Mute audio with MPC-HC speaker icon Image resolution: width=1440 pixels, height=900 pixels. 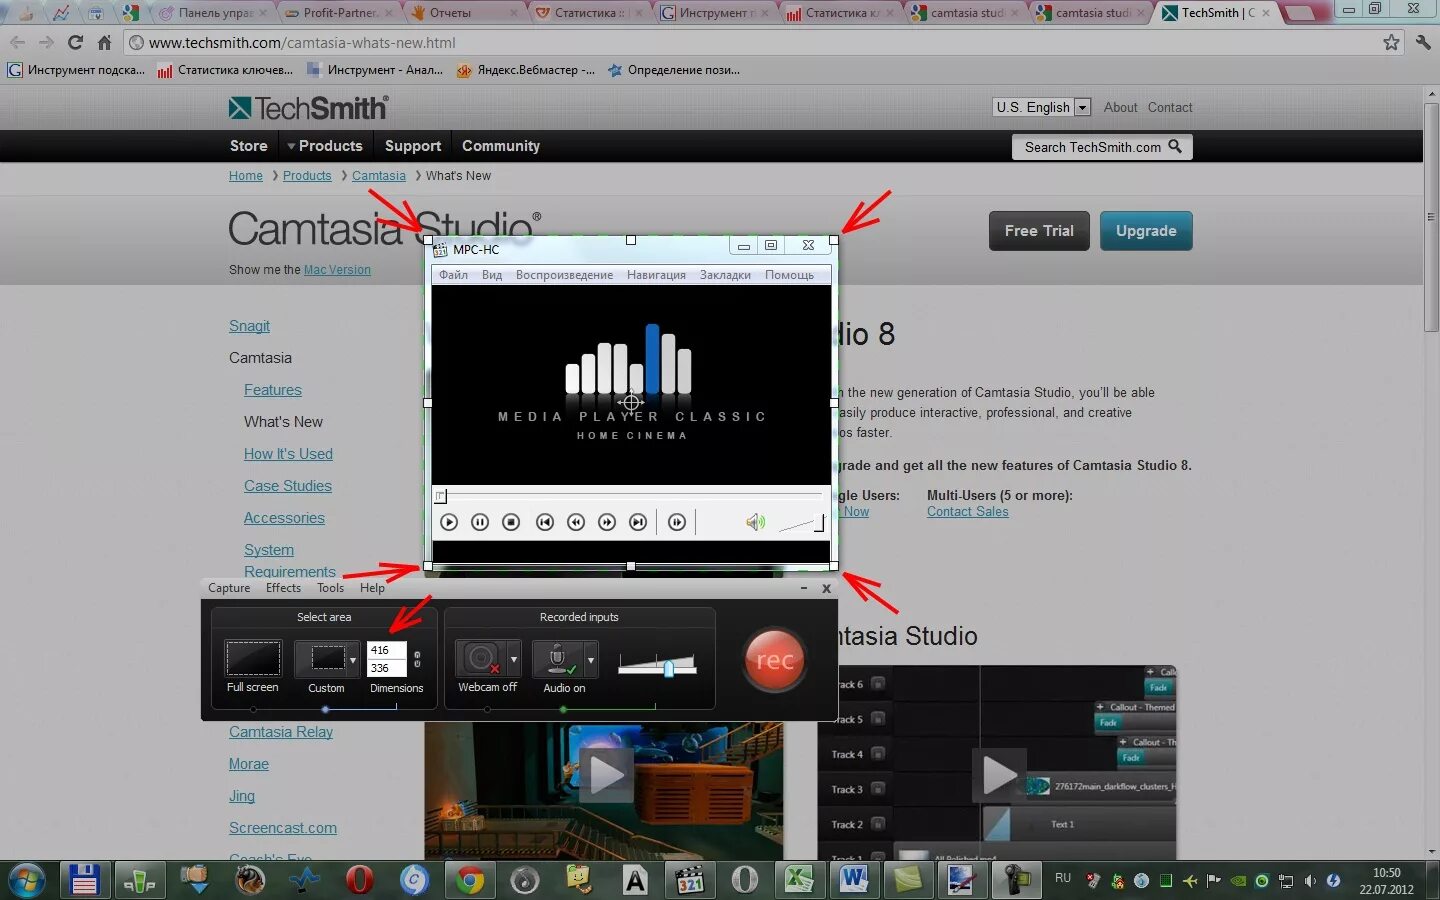pyautogui.click(x=755, y=522)
